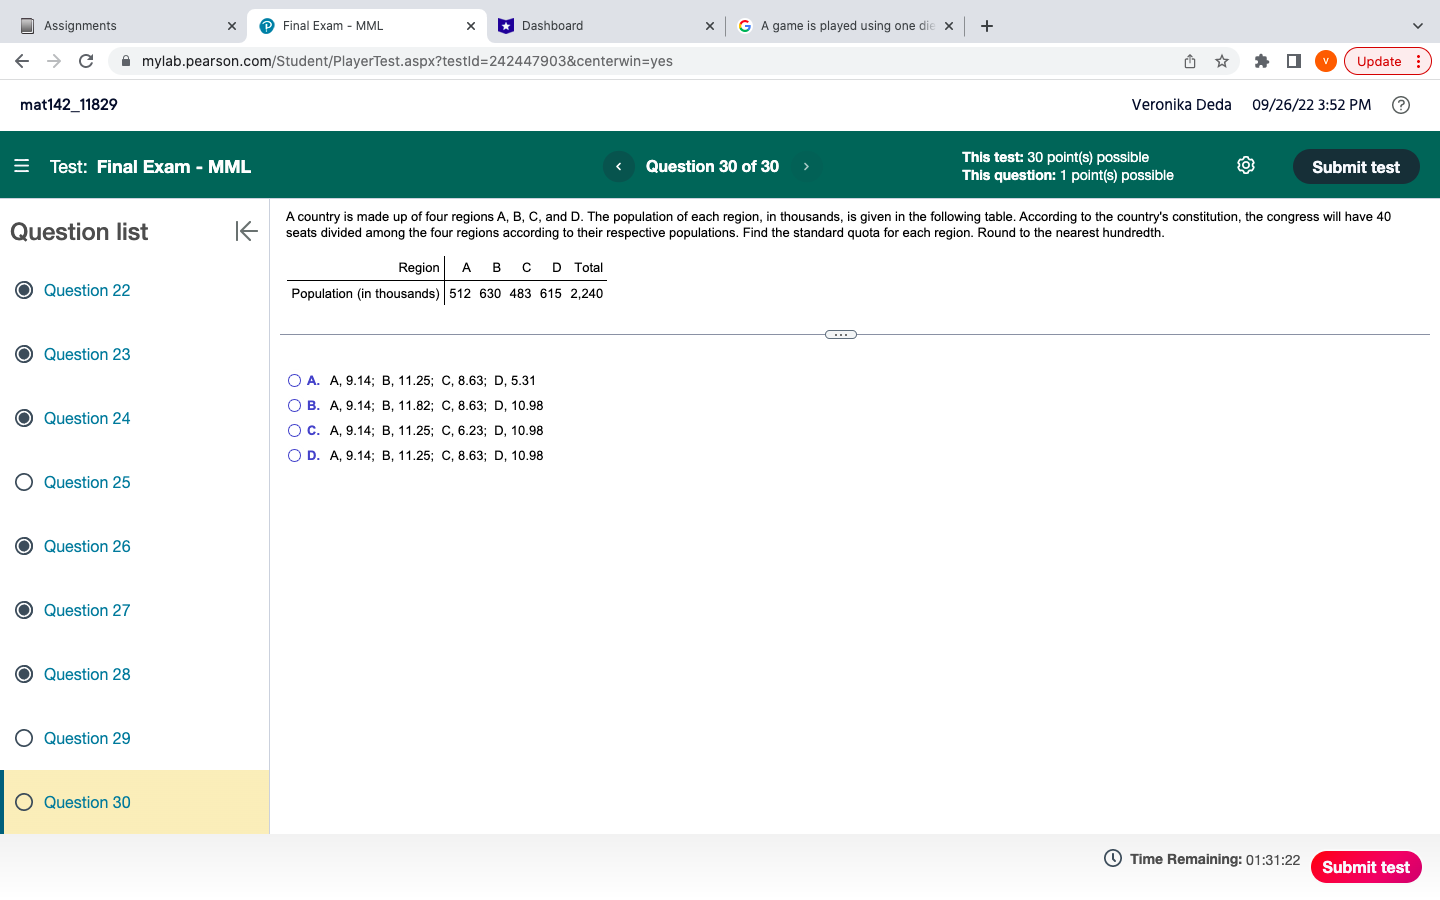Choose answer option D

(294, 455)
